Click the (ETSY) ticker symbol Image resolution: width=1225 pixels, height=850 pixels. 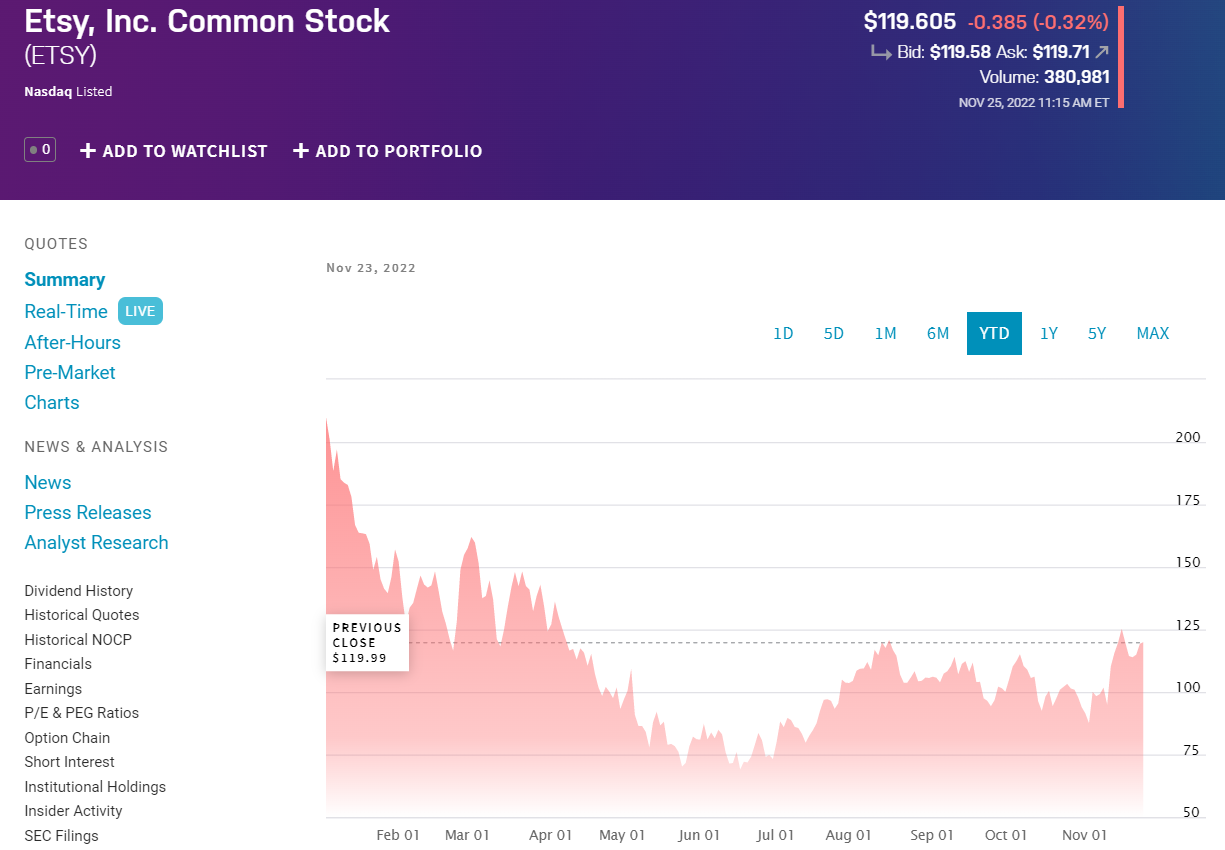tap(60, 56)
